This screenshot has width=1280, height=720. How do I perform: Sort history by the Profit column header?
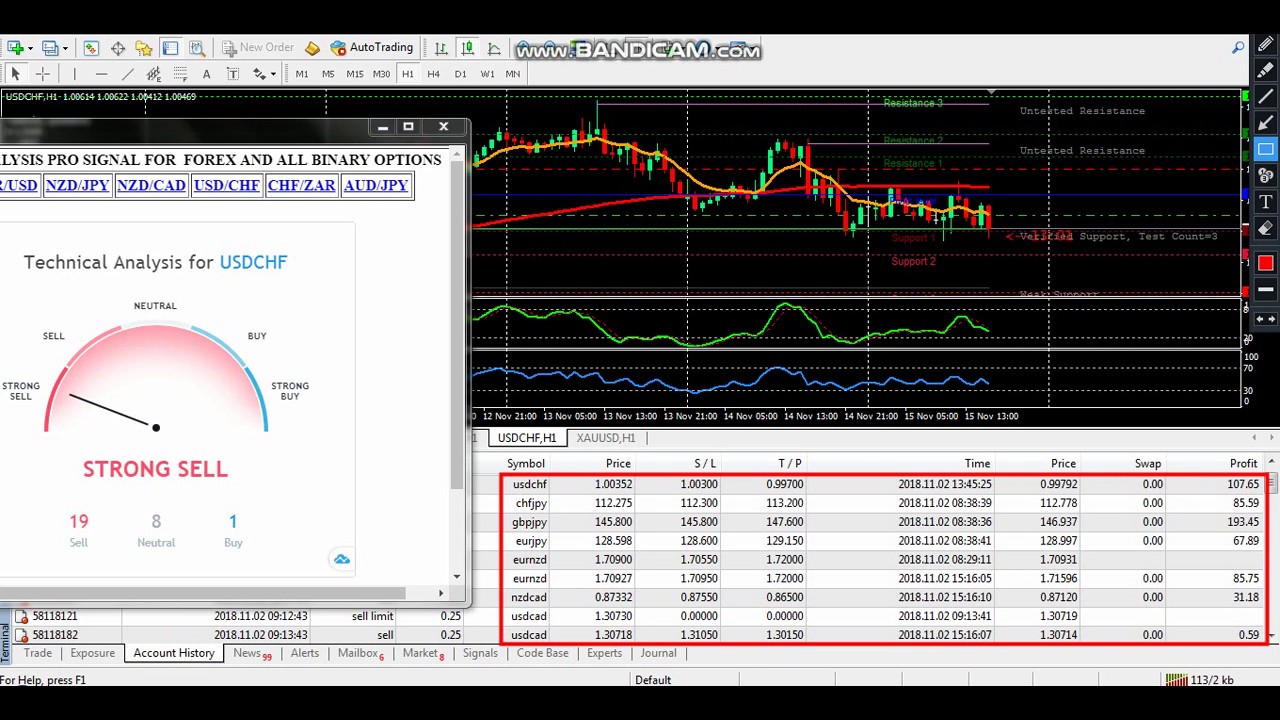coord(1243,464)
